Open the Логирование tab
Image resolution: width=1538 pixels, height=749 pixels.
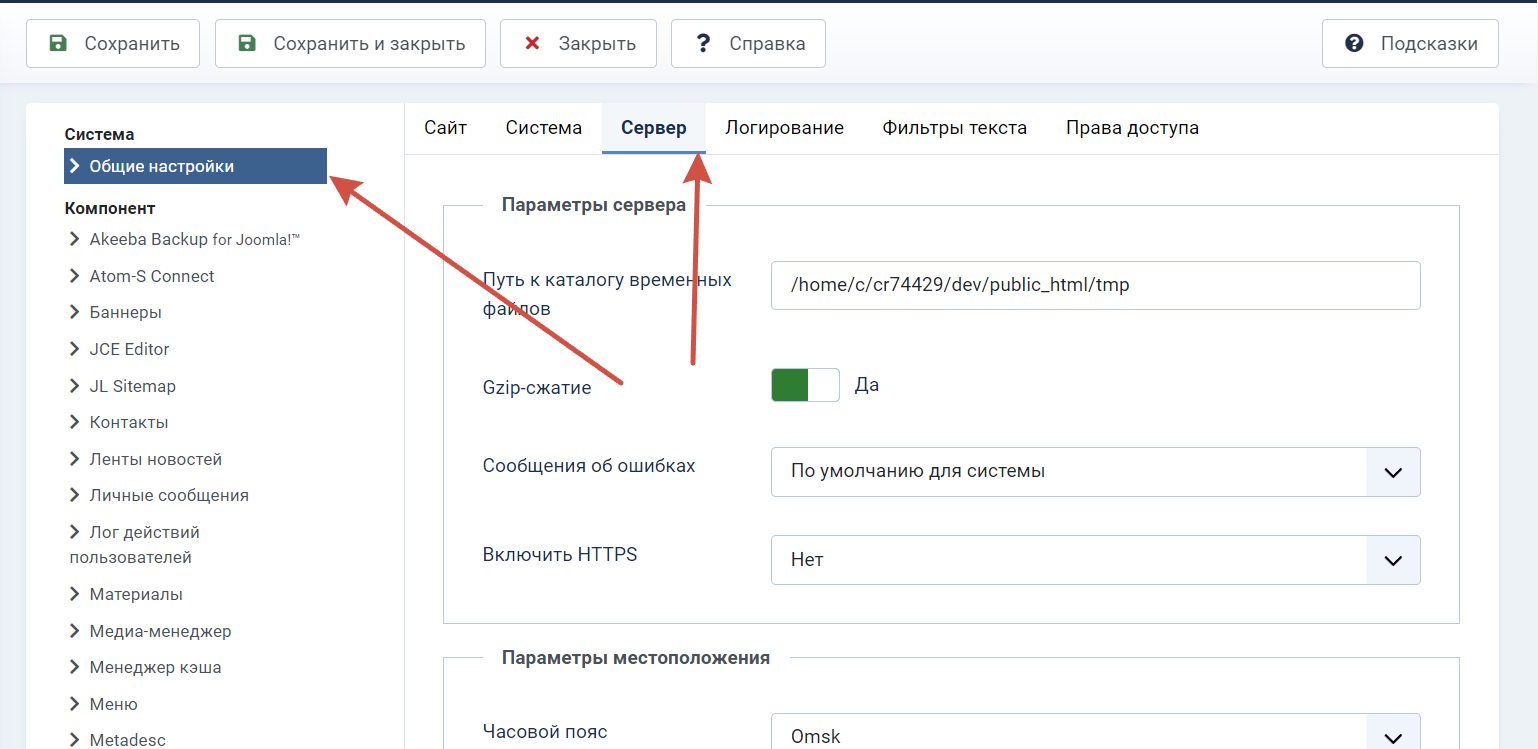coord(785,128)
